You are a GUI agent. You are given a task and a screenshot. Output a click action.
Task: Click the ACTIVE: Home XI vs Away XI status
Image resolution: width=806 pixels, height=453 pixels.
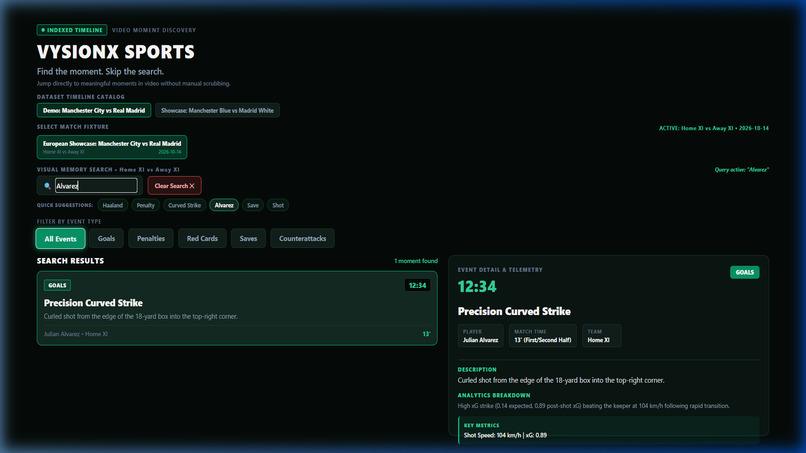(x=714, y=128)
